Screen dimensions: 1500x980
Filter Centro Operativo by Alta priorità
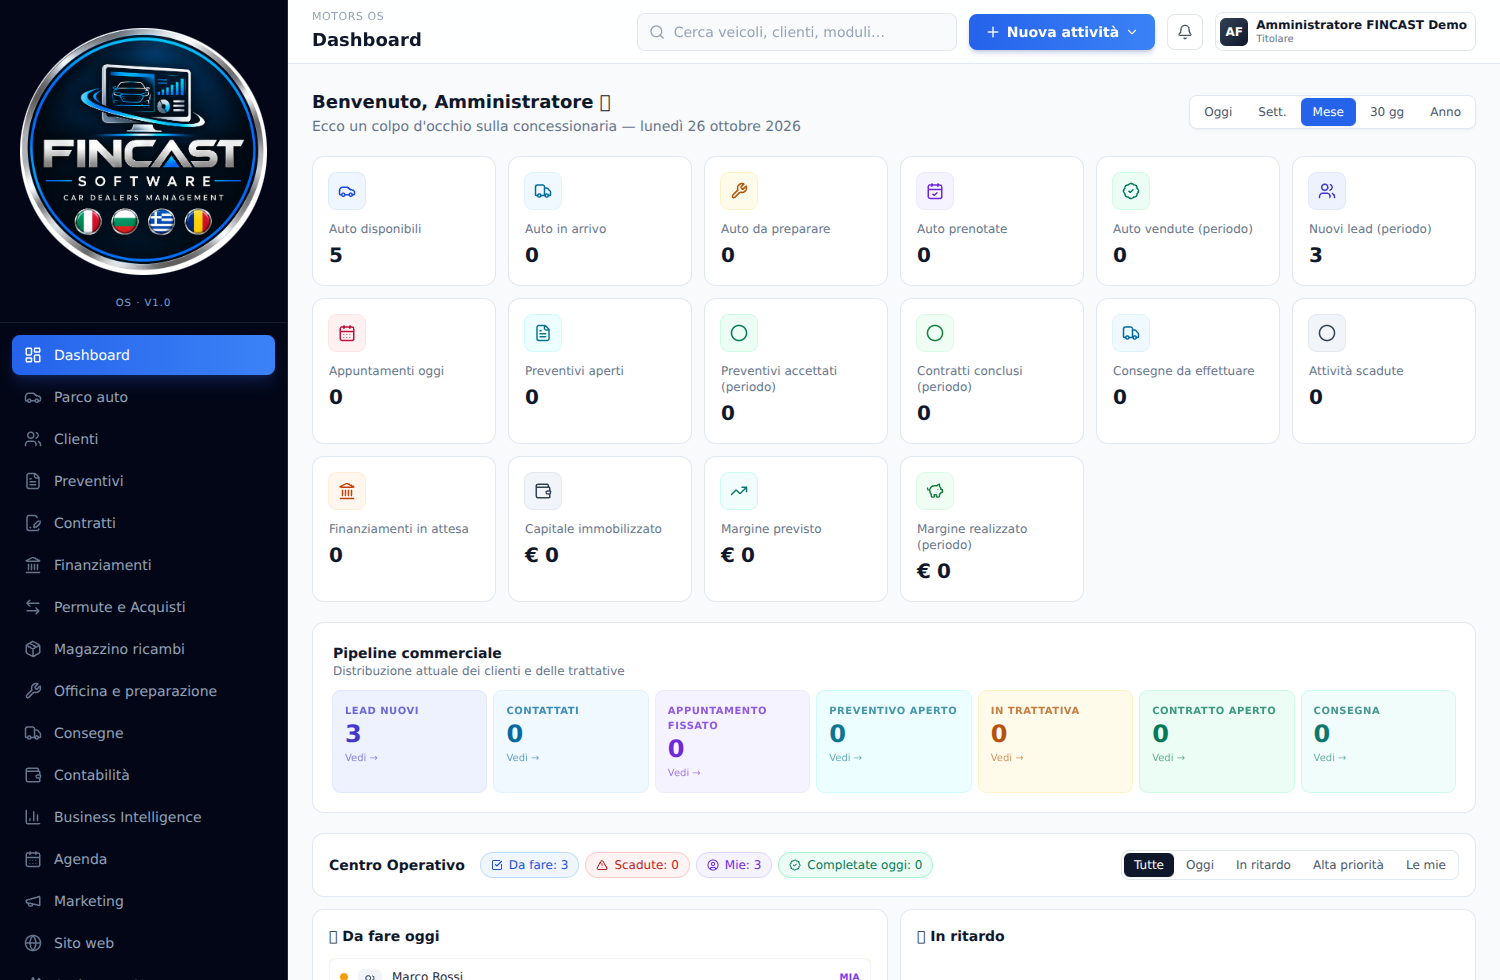pos(1348,865)
